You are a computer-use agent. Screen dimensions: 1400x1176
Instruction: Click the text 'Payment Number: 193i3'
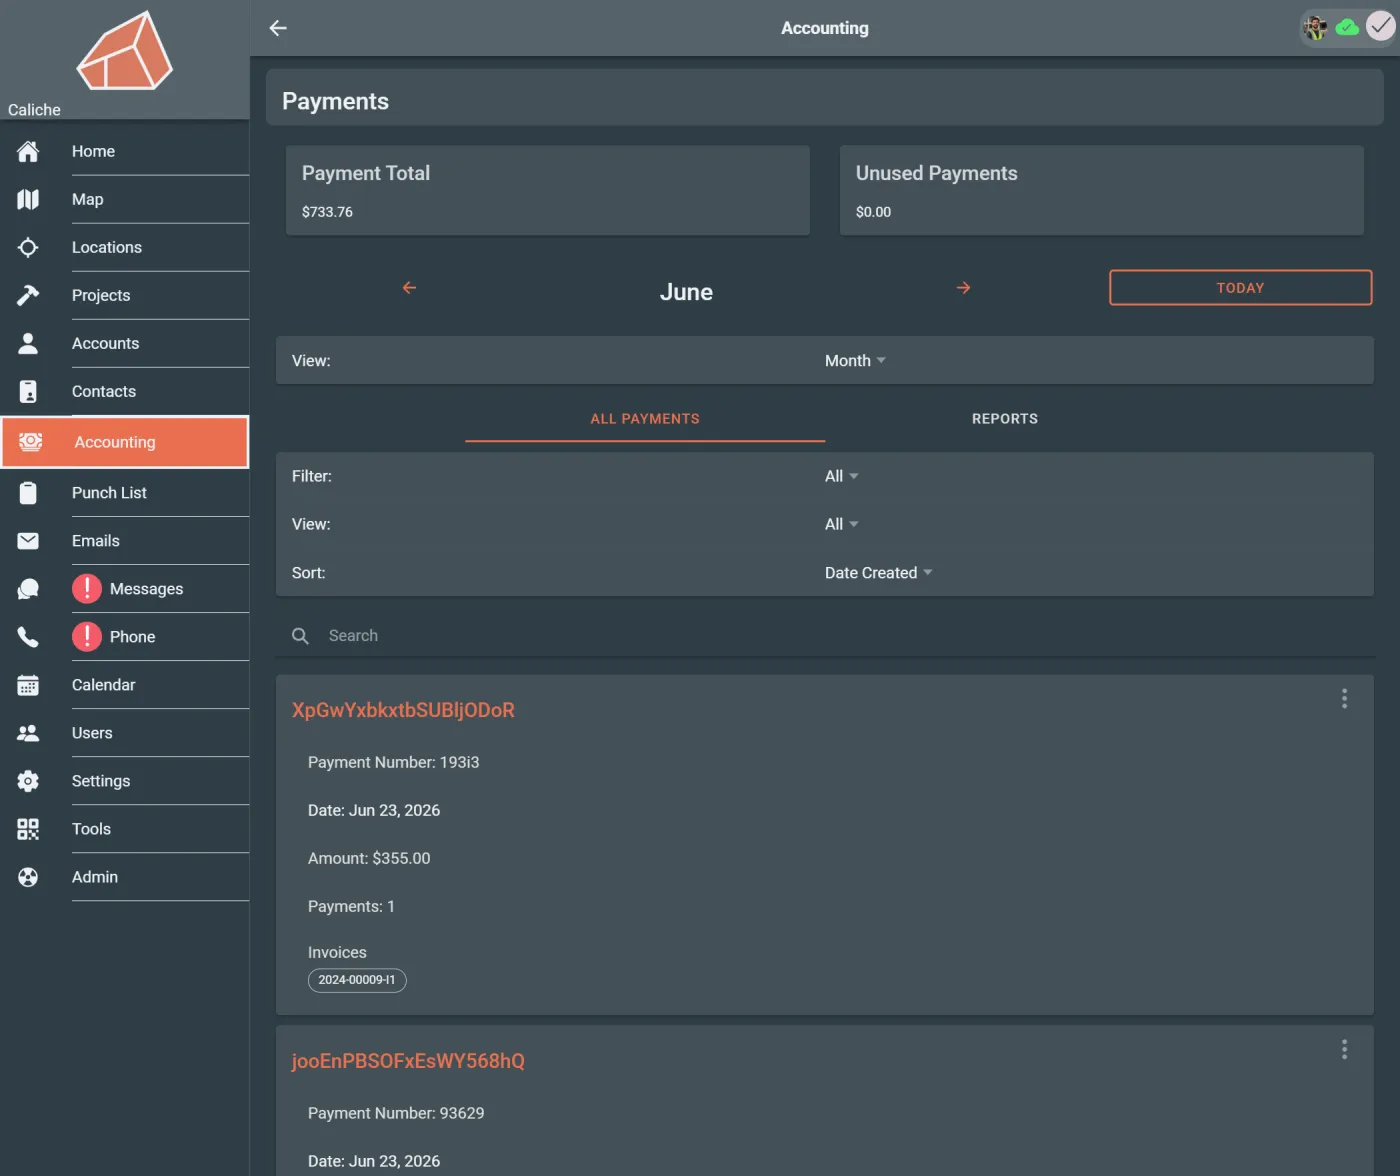[x=393, y=762]
